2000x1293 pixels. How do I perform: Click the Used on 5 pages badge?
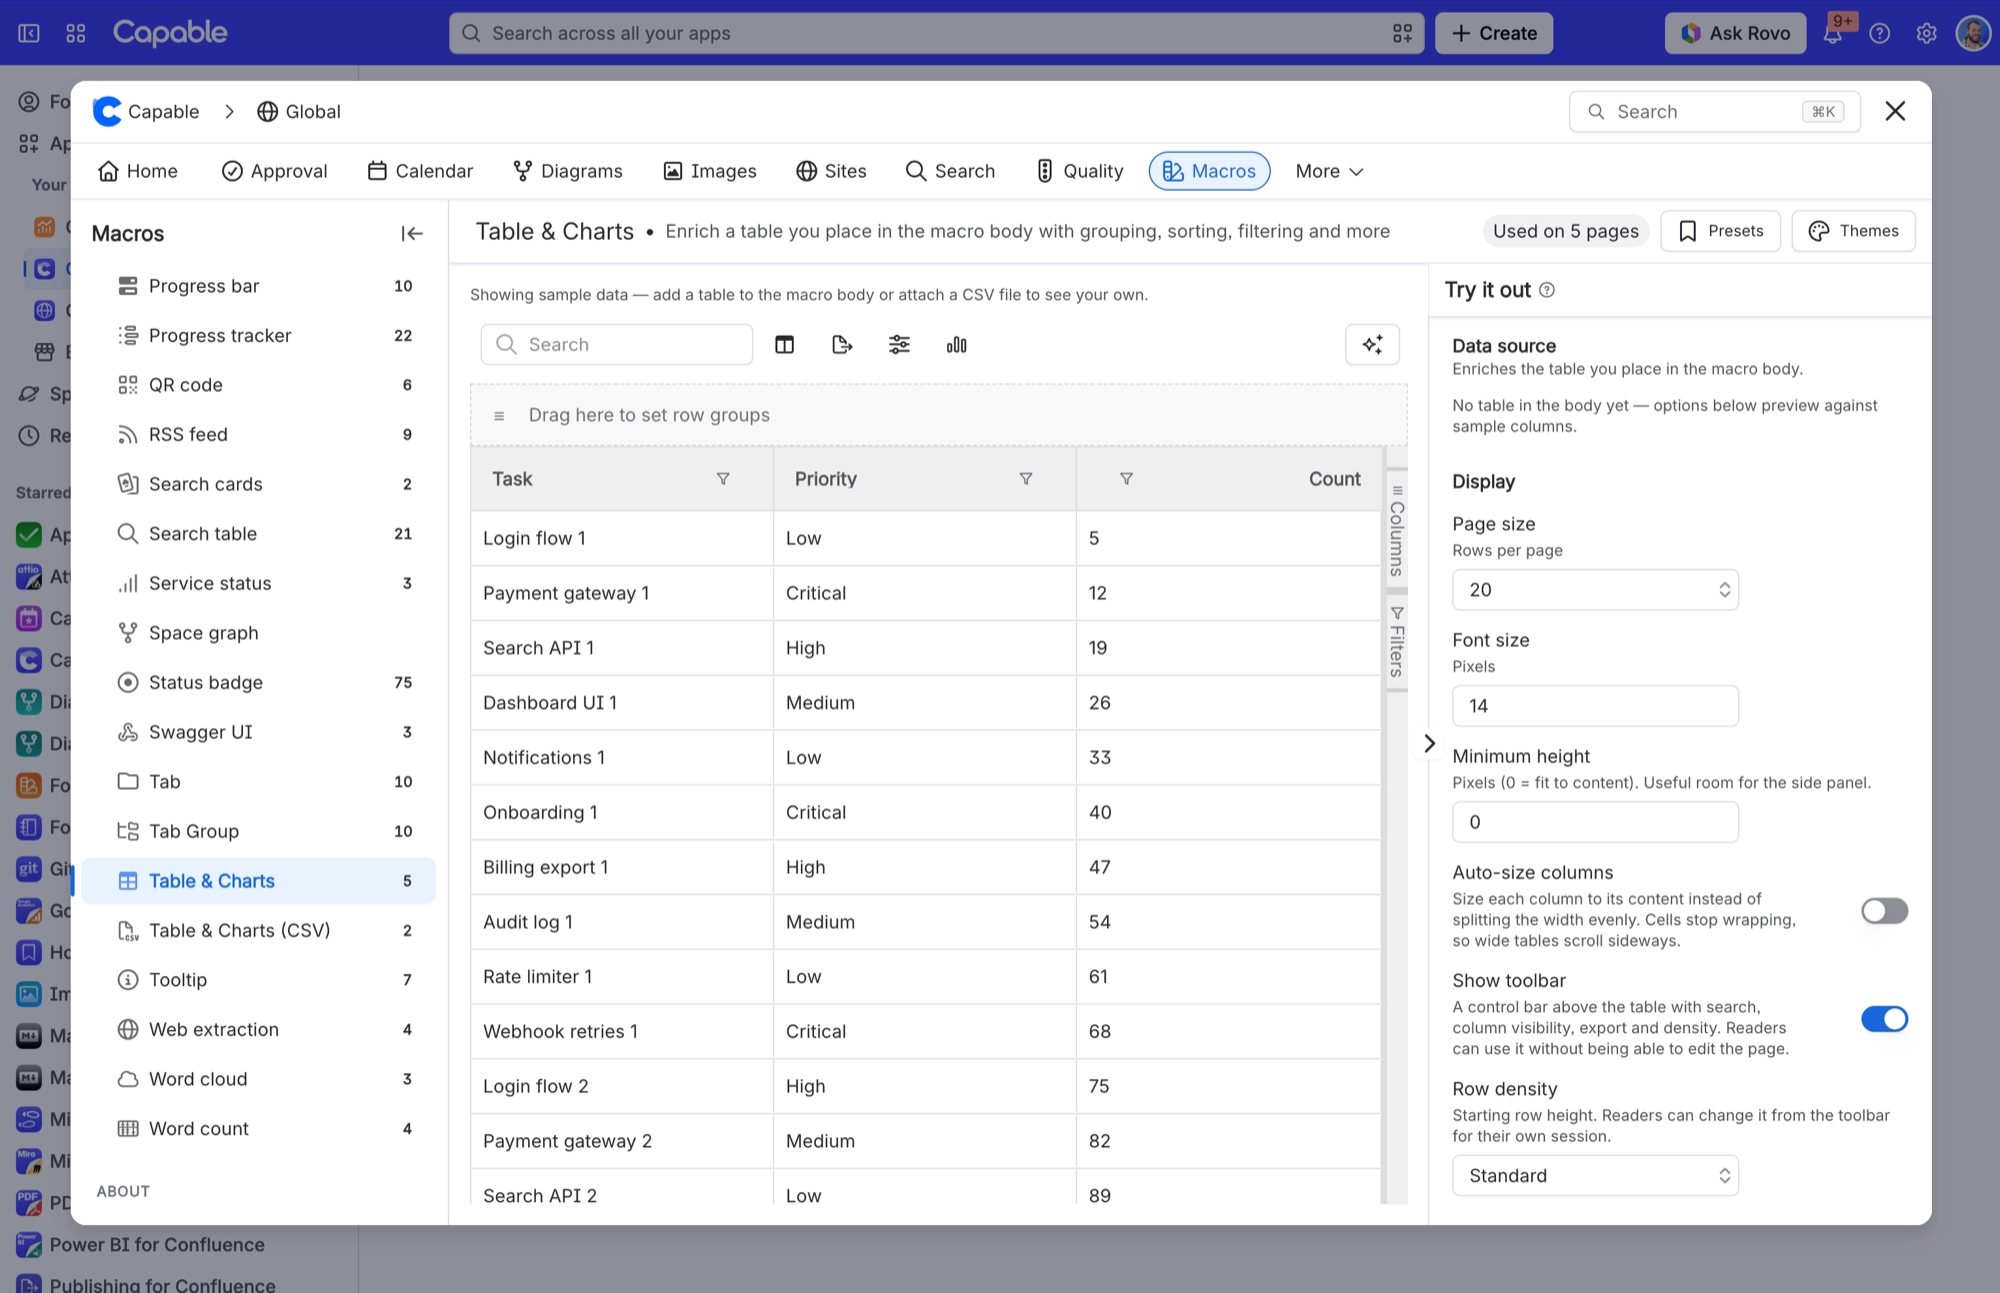click(x=1566, y=231)
